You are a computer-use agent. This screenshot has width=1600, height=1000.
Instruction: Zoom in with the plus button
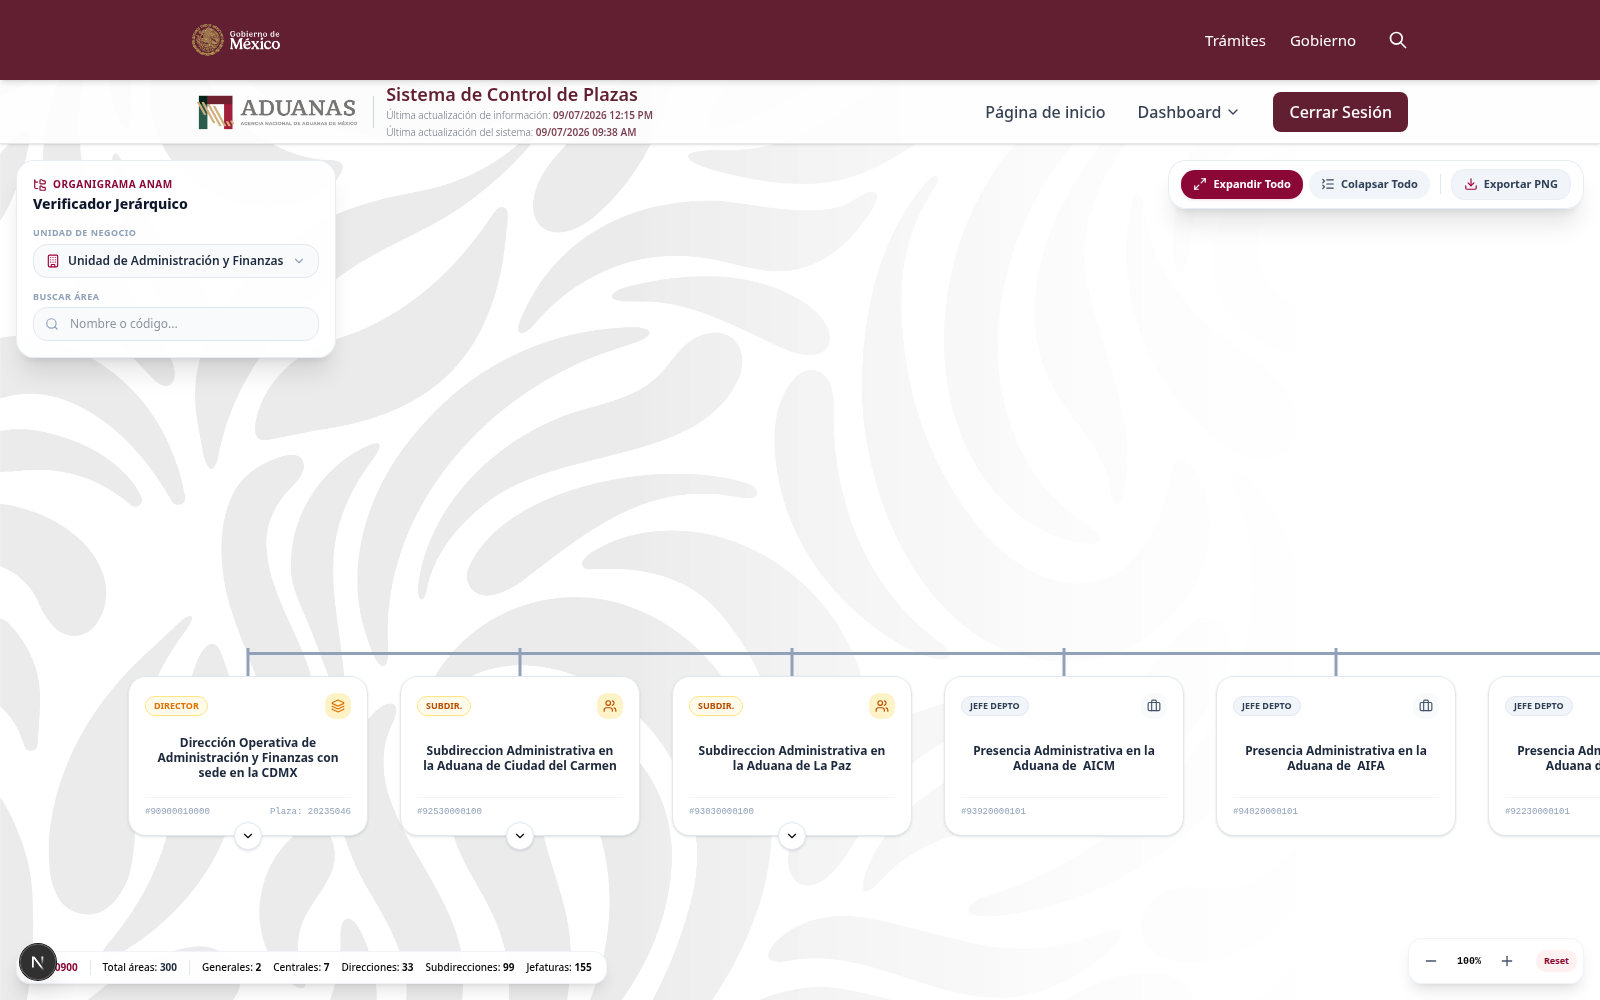[x=1507, y=961]
